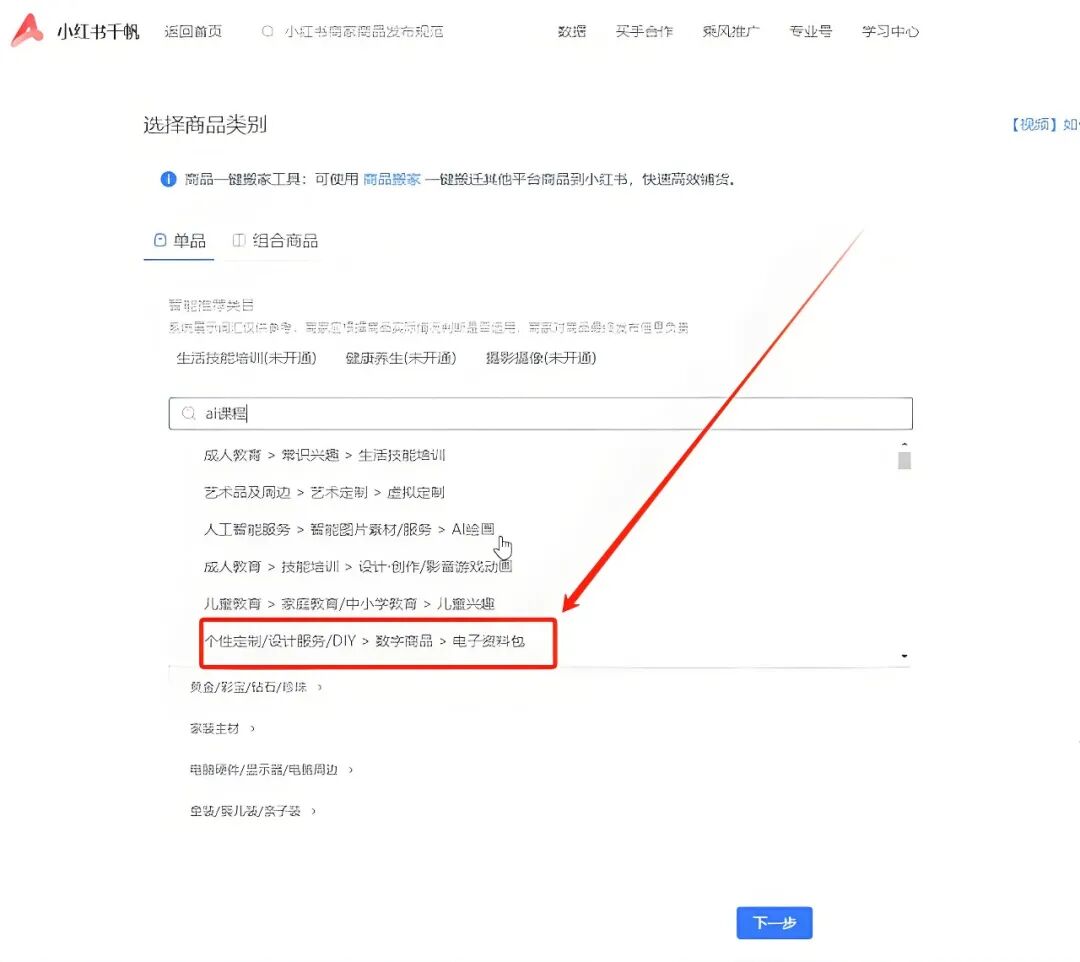
Task: Click the search icon inside the category search field
Action: pos(188,413)
